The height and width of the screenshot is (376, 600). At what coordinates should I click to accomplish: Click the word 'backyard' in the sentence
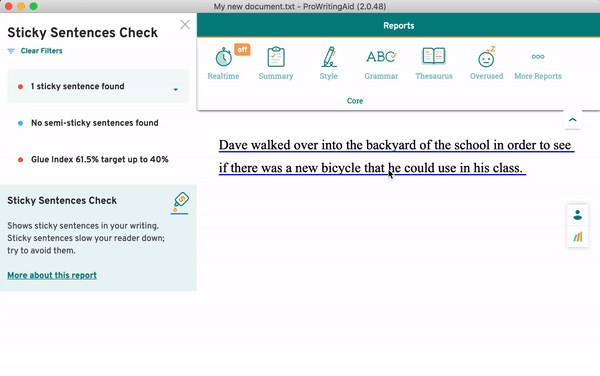tap(390, 145)
